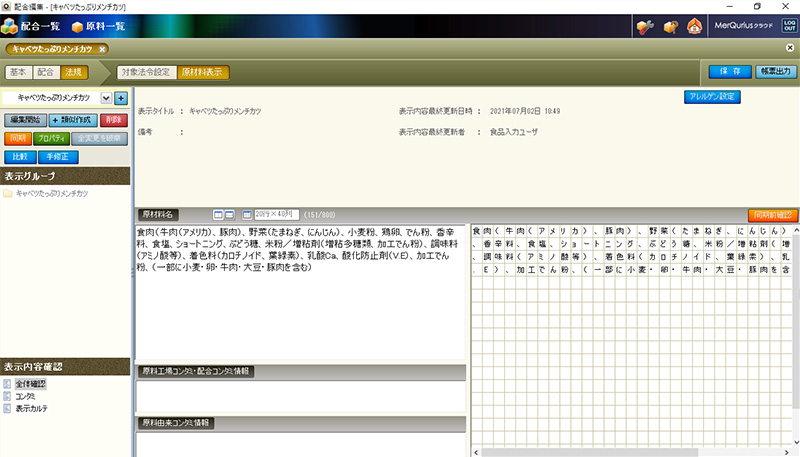Image resolution: width=800 pixels, height=457 pixels.
Task: Switch to the 対象法令設定 tab
Action: click(x=146, y=72)
